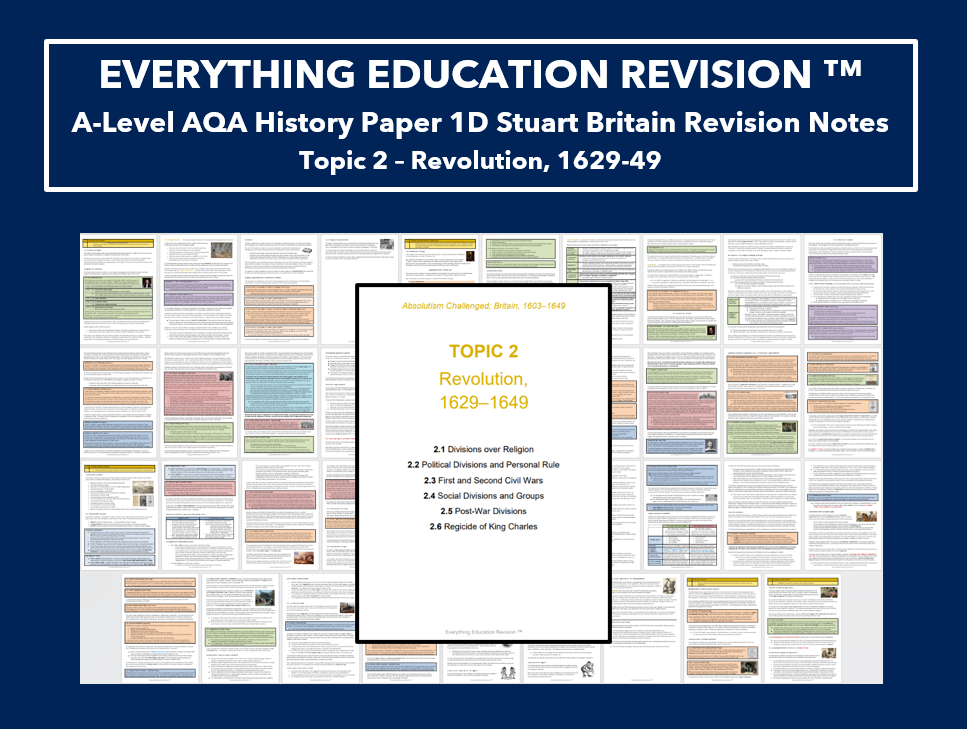Select the 'A-Level AQA History Paper 1D' subtitle
Screen dimensions: 967x729
480,122
